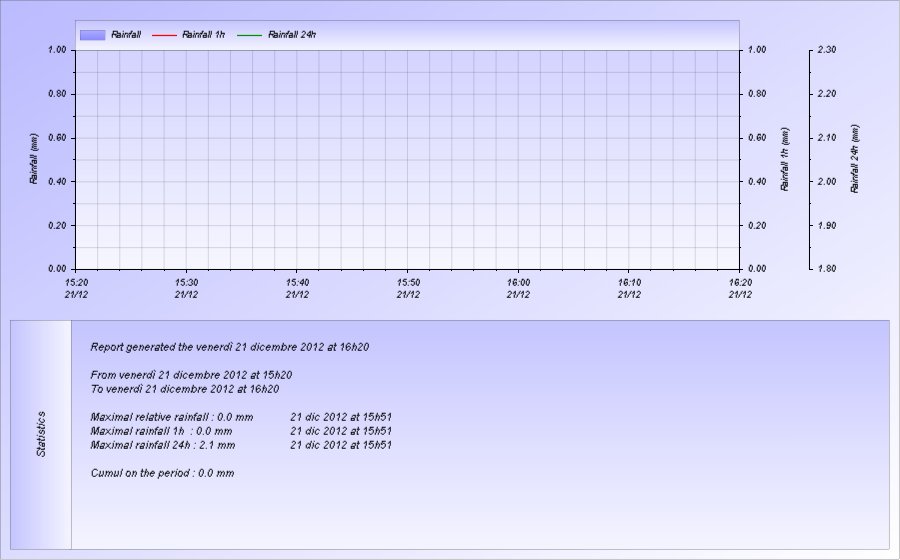
Task: Click the blue Rainfall legend swatch
Action: pos(92,35)
